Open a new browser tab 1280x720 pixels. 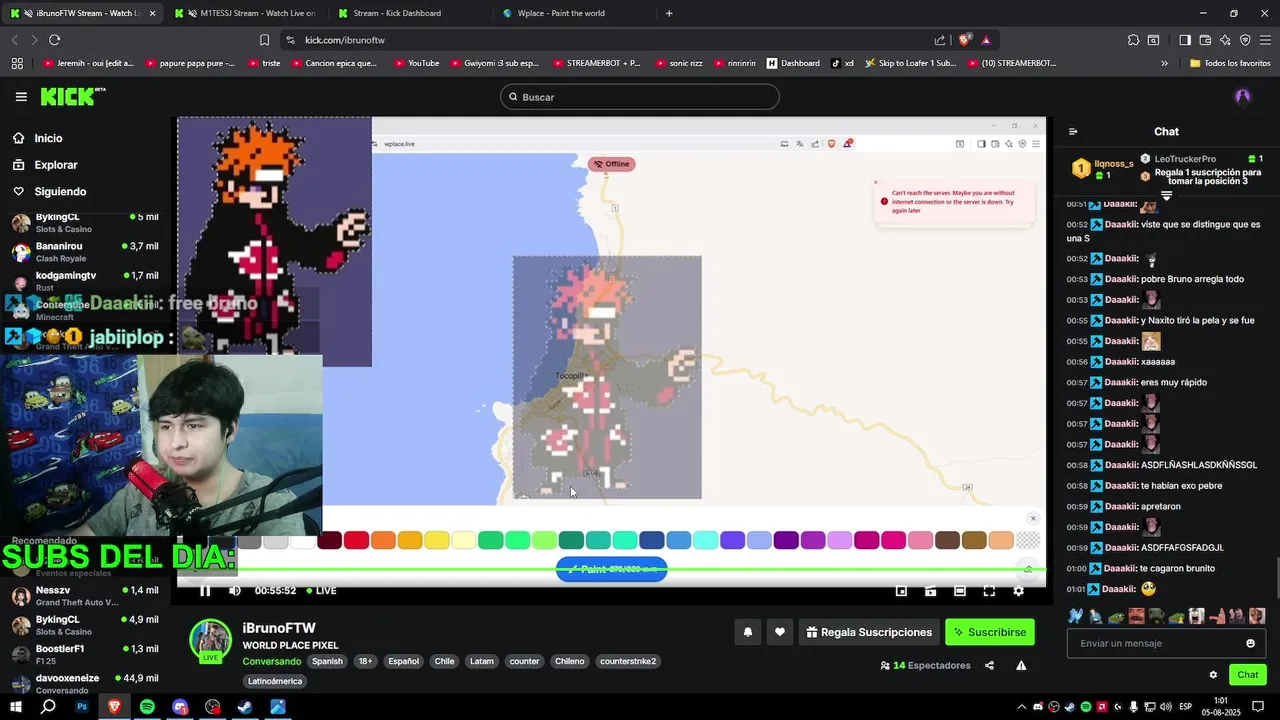coord(669,13)
